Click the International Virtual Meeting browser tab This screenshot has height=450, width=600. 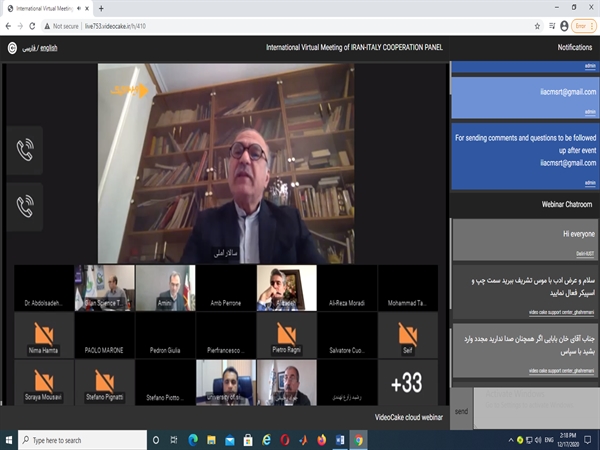point(49,8)
